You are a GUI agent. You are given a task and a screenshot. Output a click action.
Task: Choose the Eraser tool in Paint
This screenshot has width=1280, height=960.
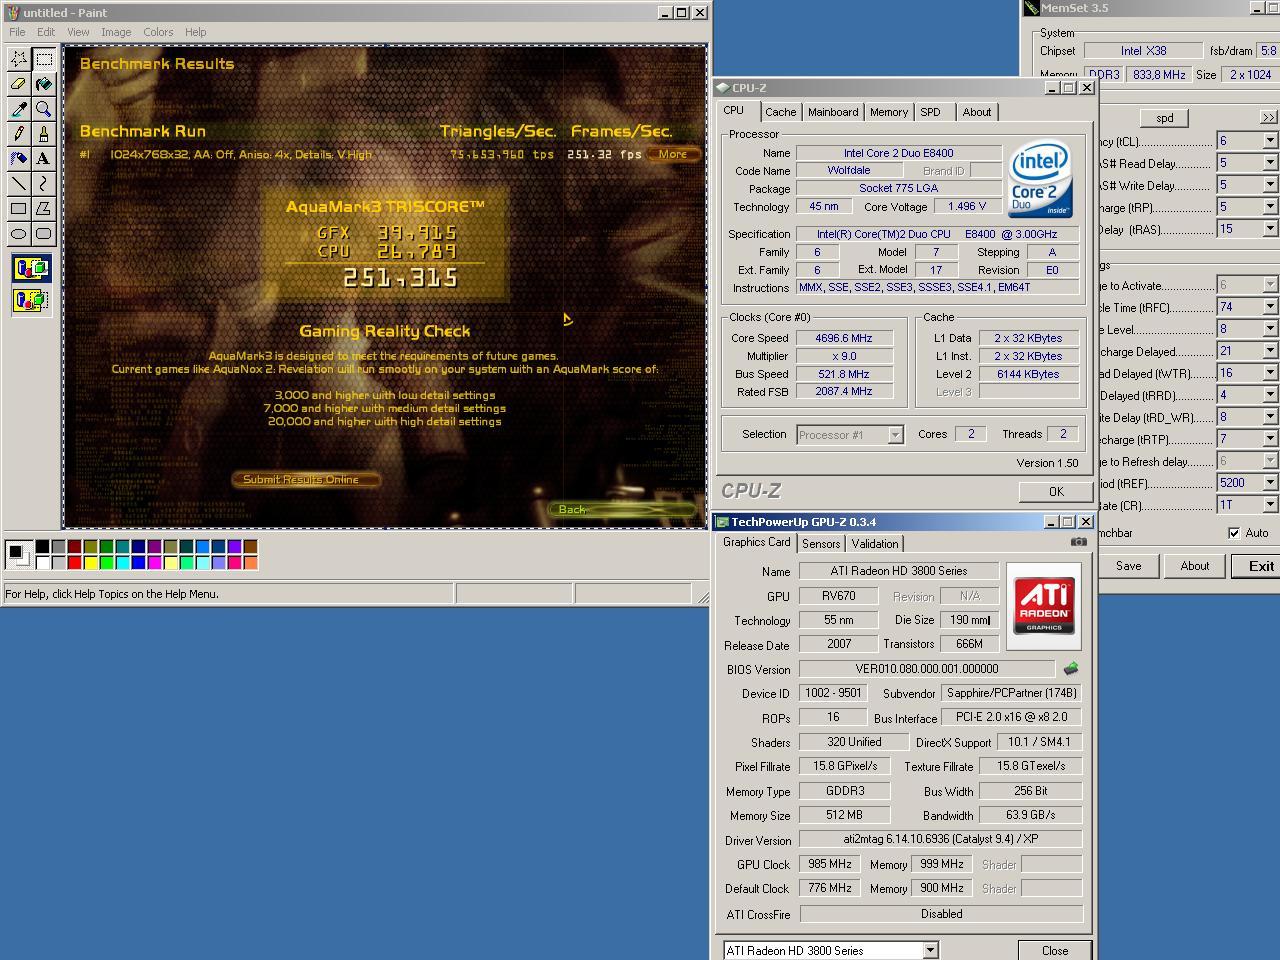click(x=19, y=84)
